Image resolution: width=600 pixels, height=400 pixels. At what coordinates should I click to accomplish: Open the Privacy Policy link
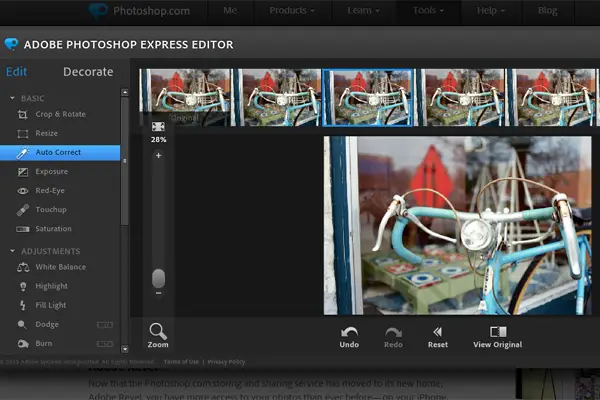click(226, 362)
